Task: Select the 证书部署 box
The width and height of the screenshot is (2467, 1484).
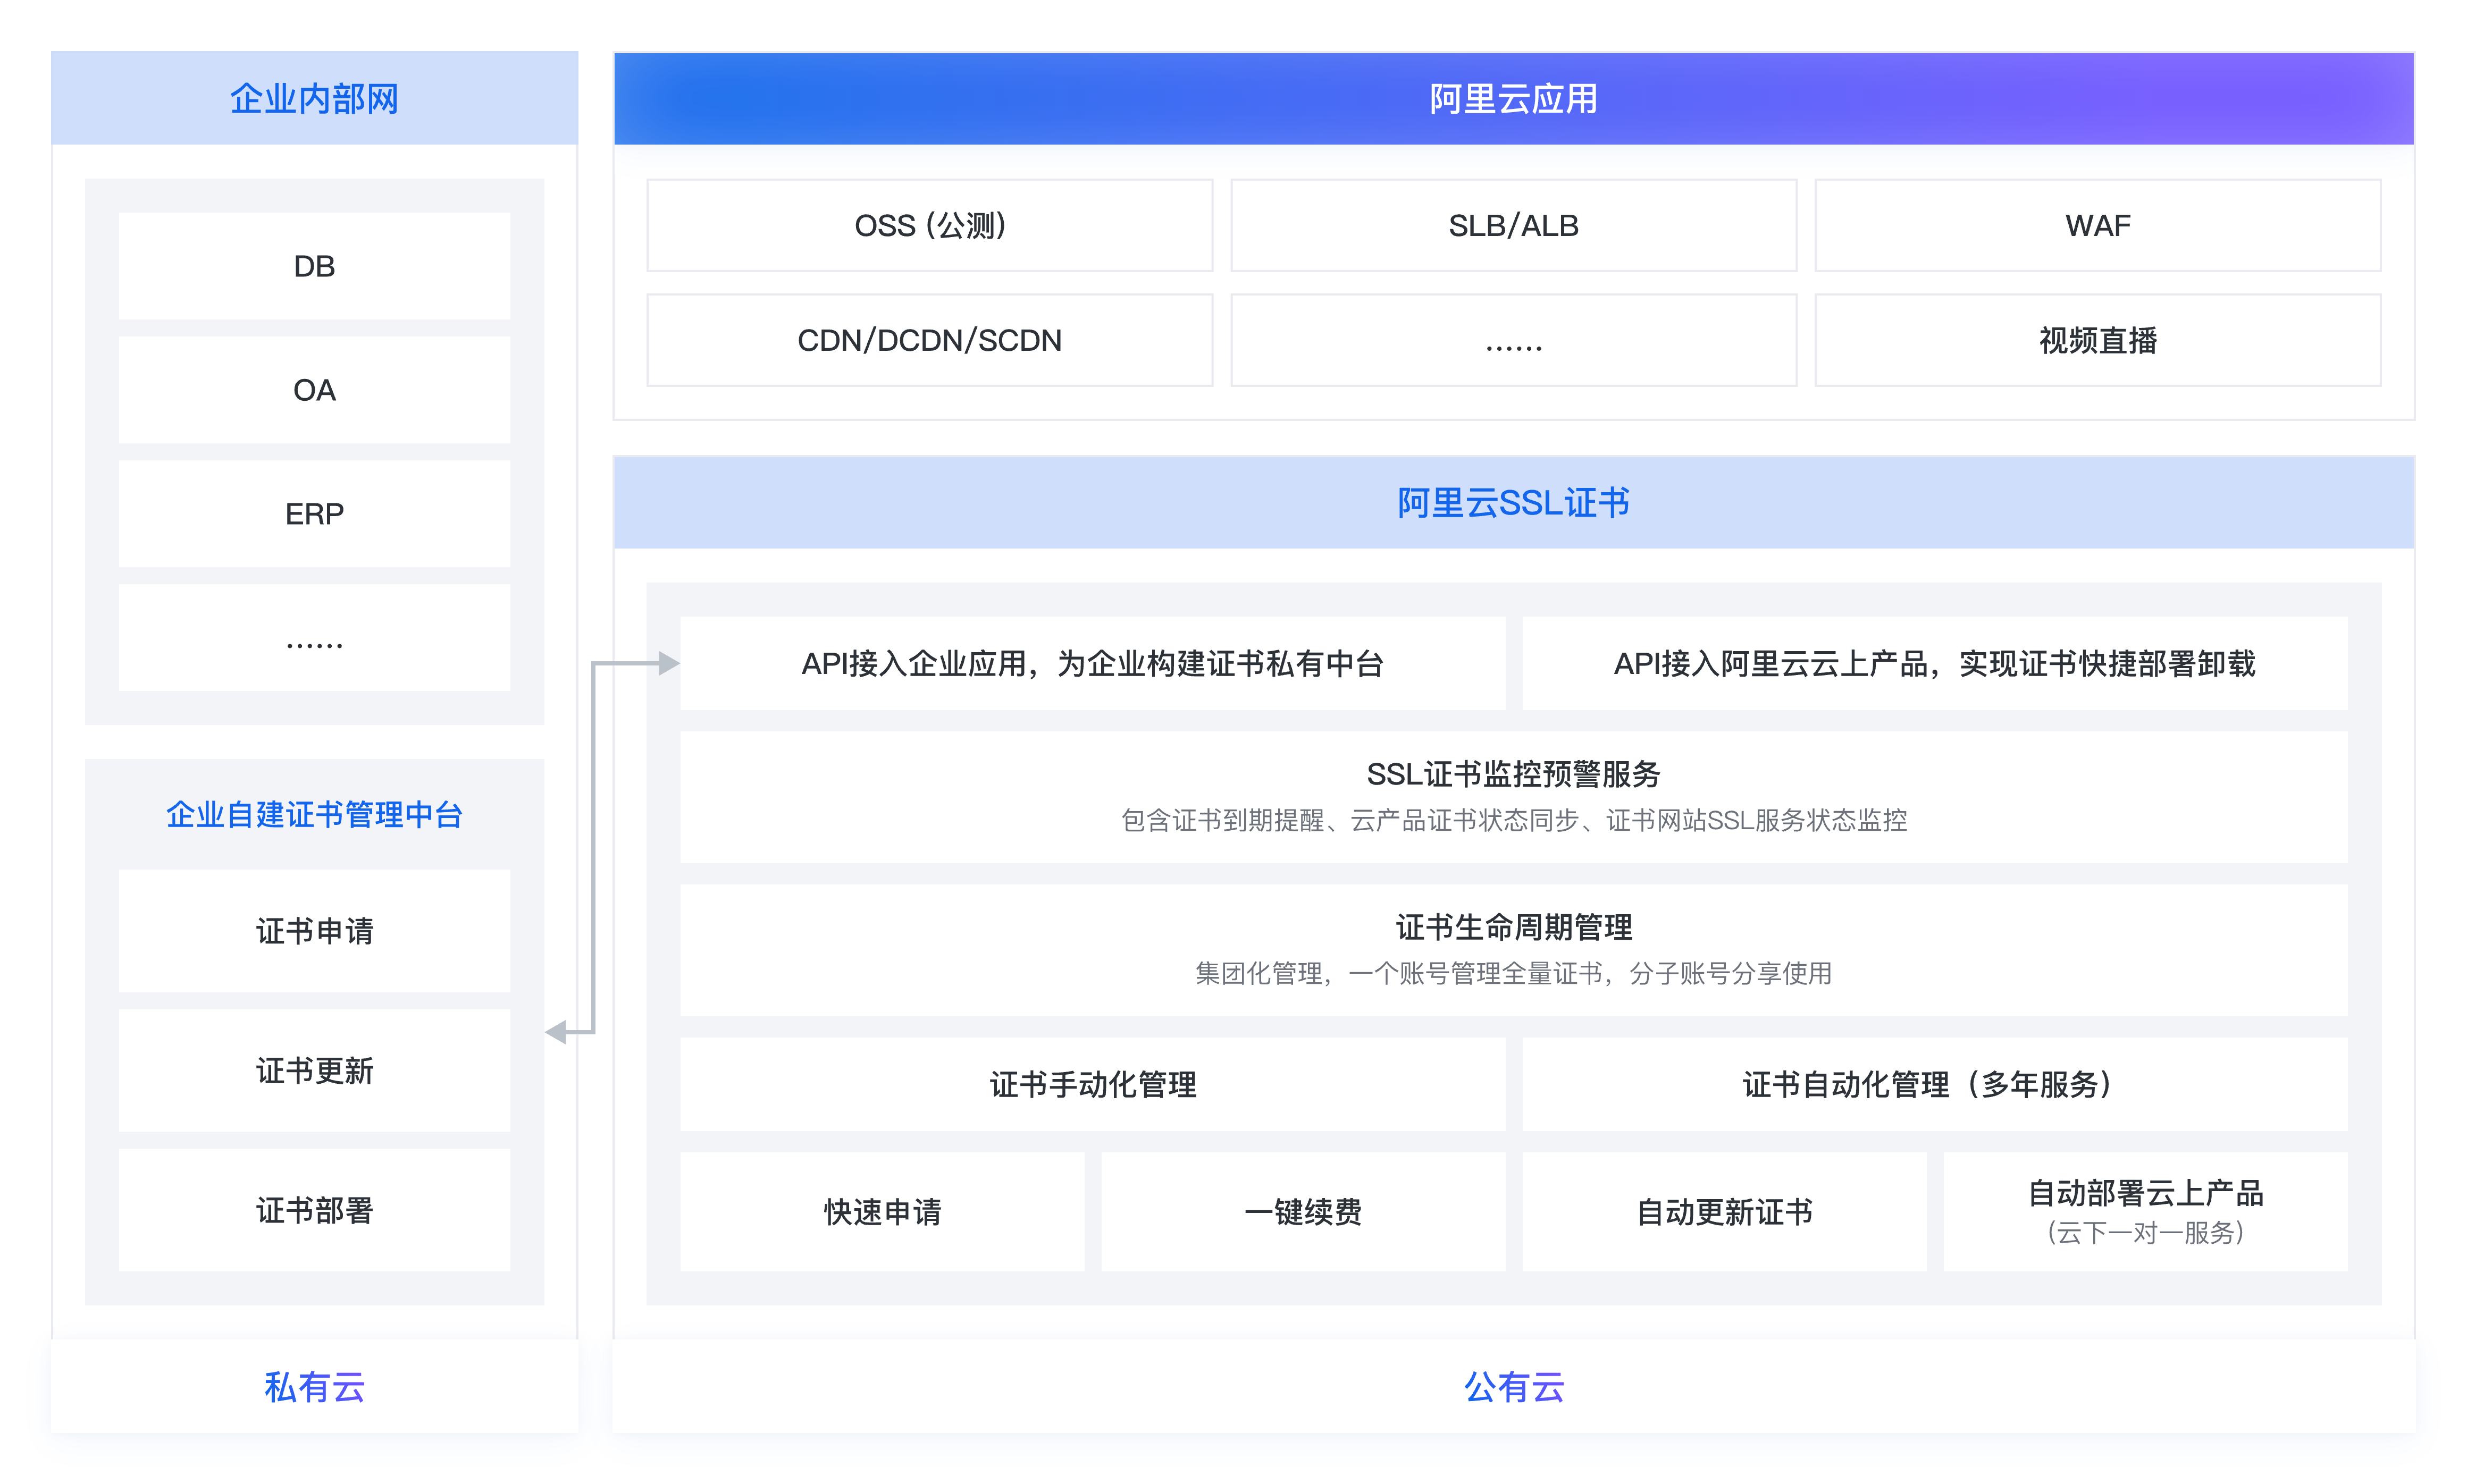Action: pyautogui.click(x=314, y=1211)
